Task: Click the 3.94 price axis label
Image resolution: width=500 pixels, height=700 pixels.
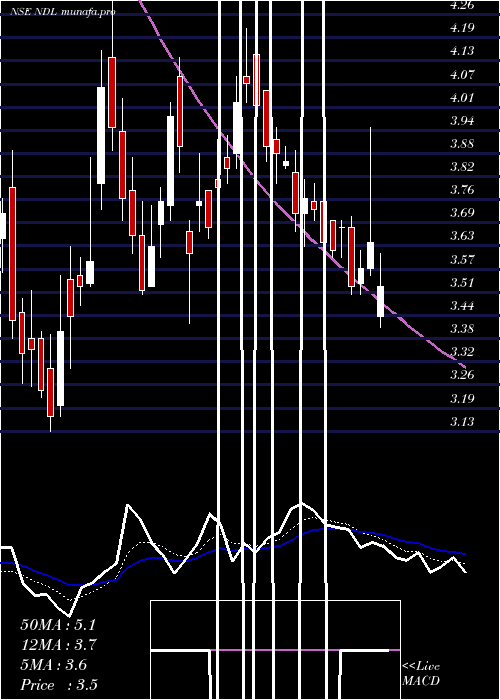Action: point(462,121)
